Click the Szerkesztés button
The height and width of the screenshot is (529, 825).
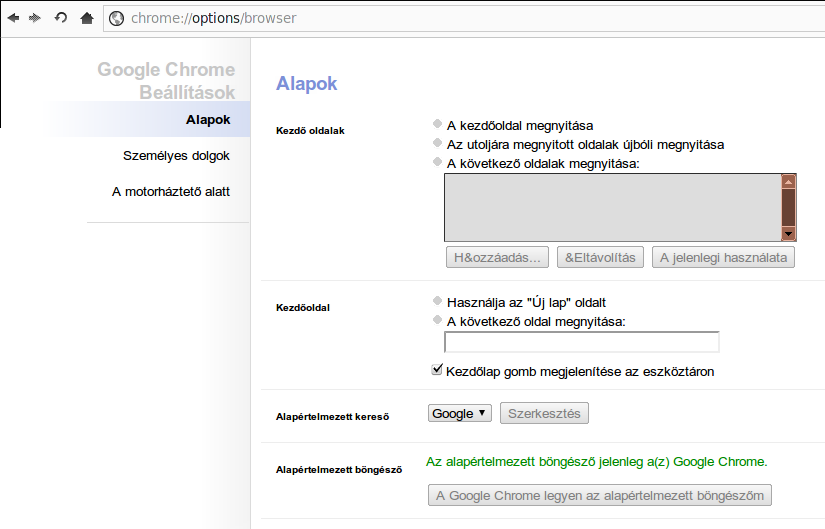coord(544,413)
